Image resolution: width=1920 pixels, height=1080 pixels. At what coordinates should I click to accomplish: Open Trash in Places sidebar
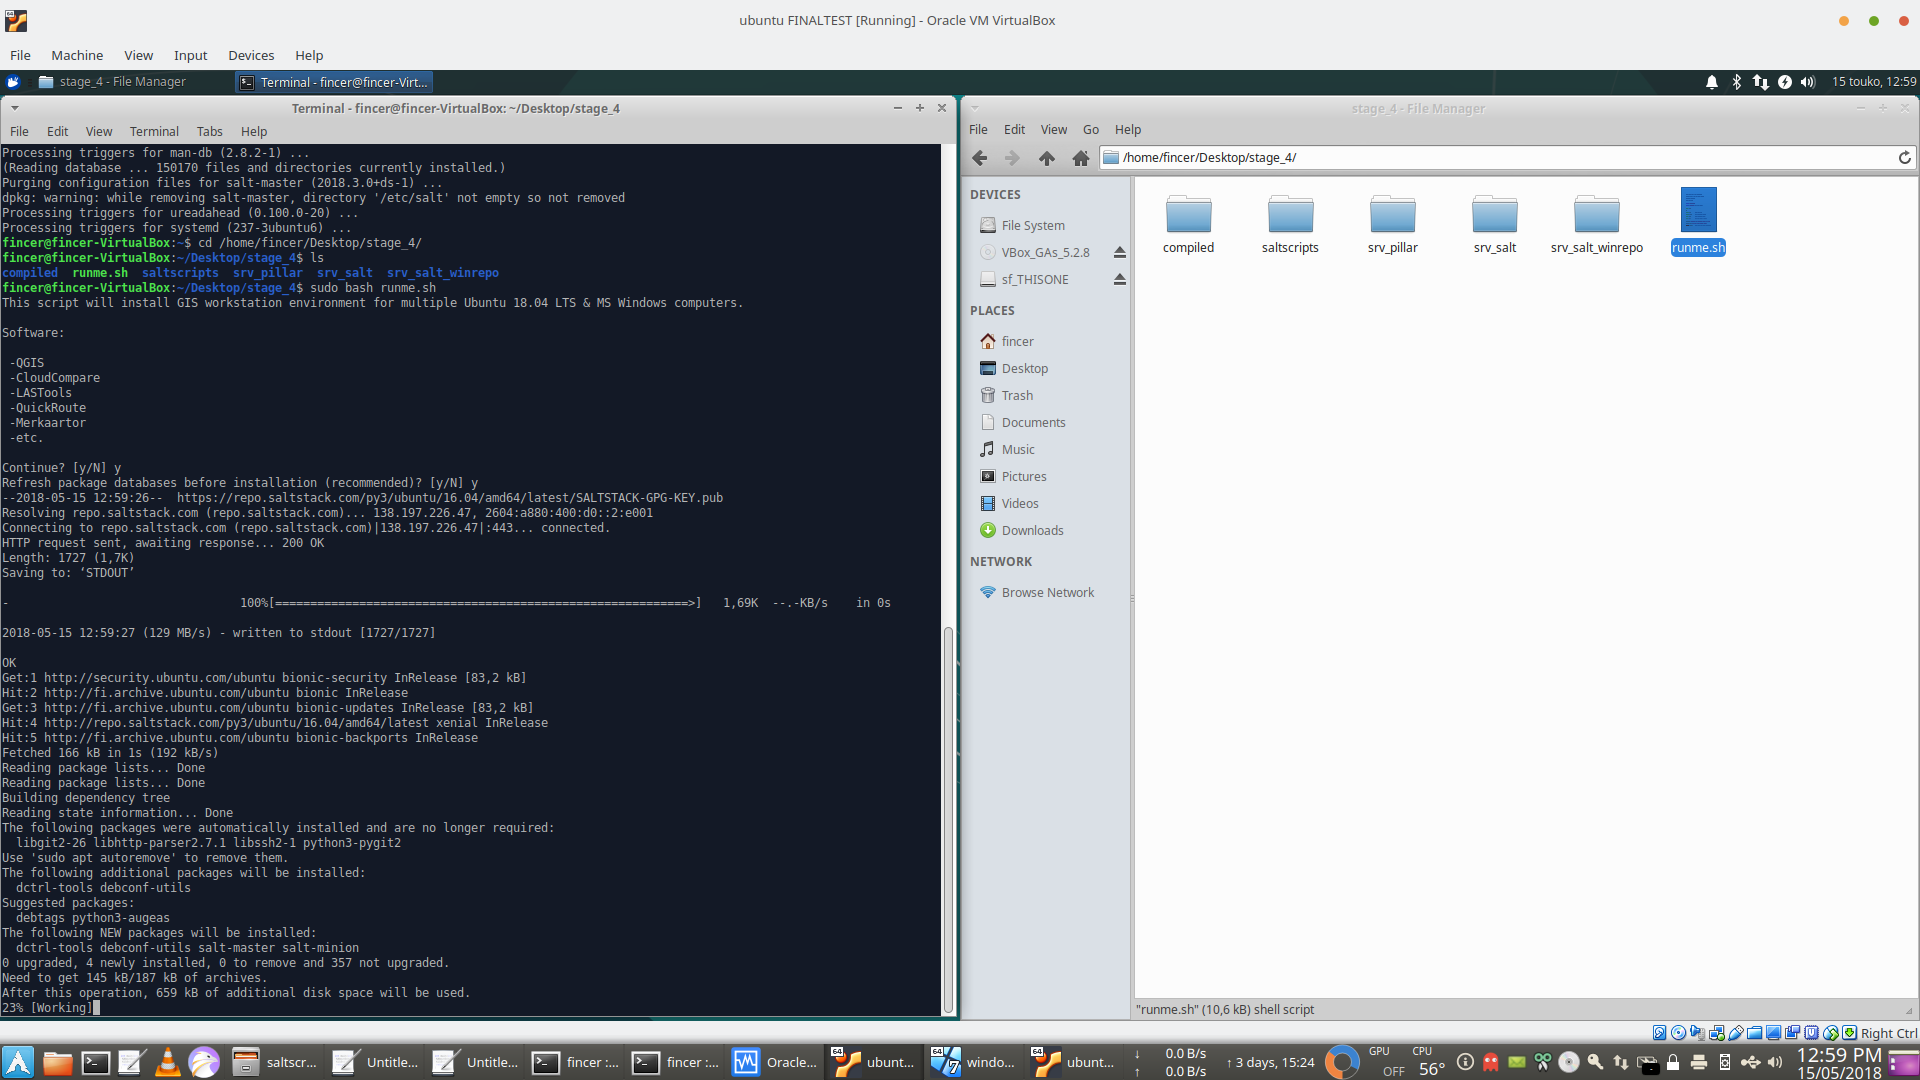1017,396
